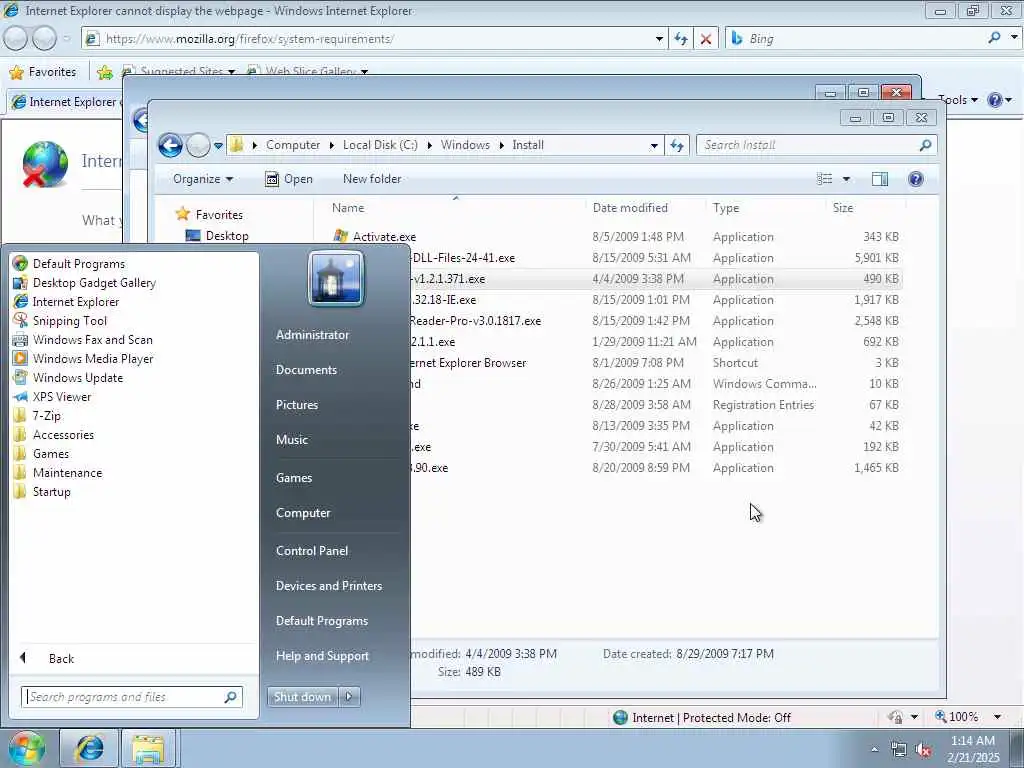
Task: Open the Explorer recent locations dropdown
Action: 218,146
